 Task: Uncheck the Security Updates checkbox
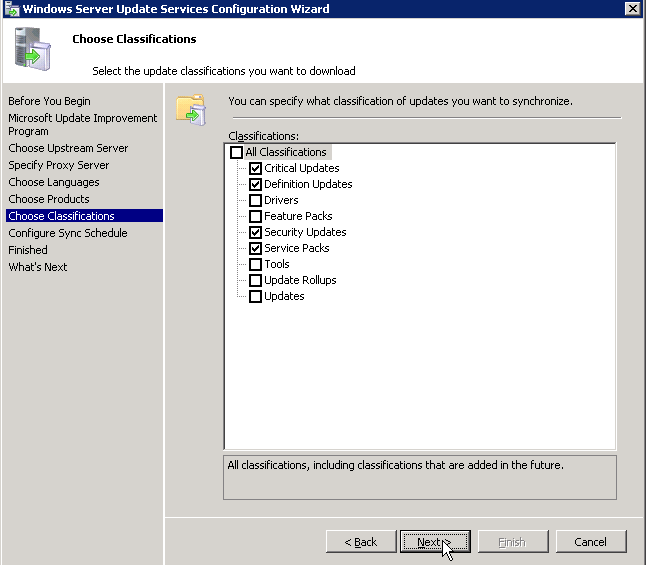(255, 232)
